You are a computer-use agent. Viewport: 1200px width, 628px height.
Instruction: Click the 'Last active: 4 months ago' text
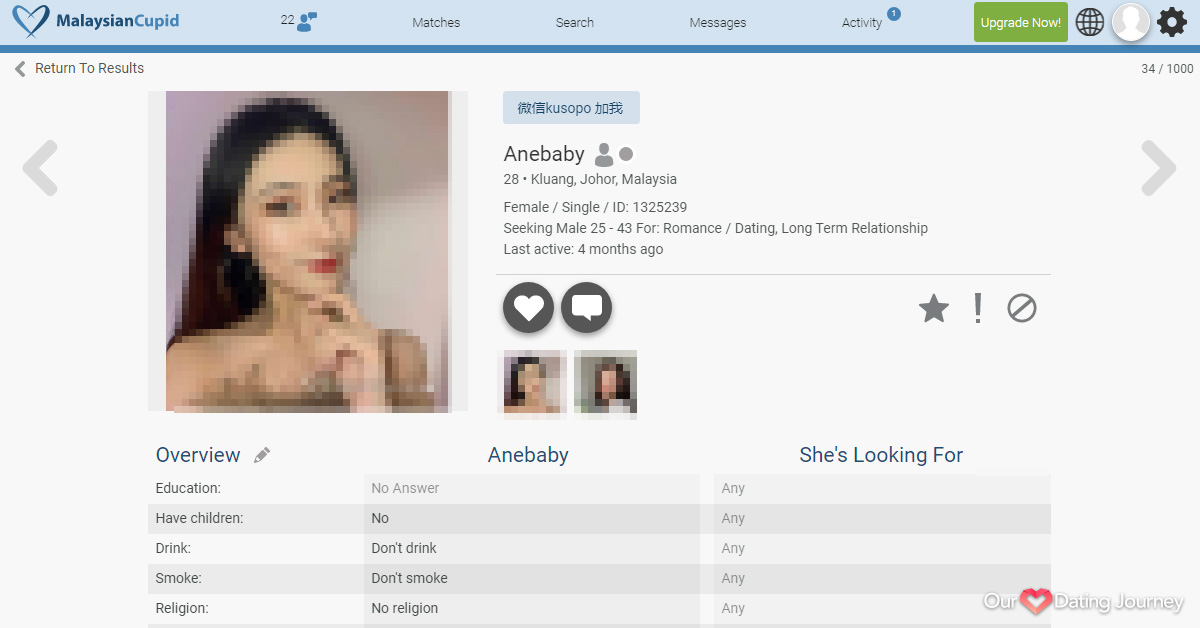coord(583,249)
